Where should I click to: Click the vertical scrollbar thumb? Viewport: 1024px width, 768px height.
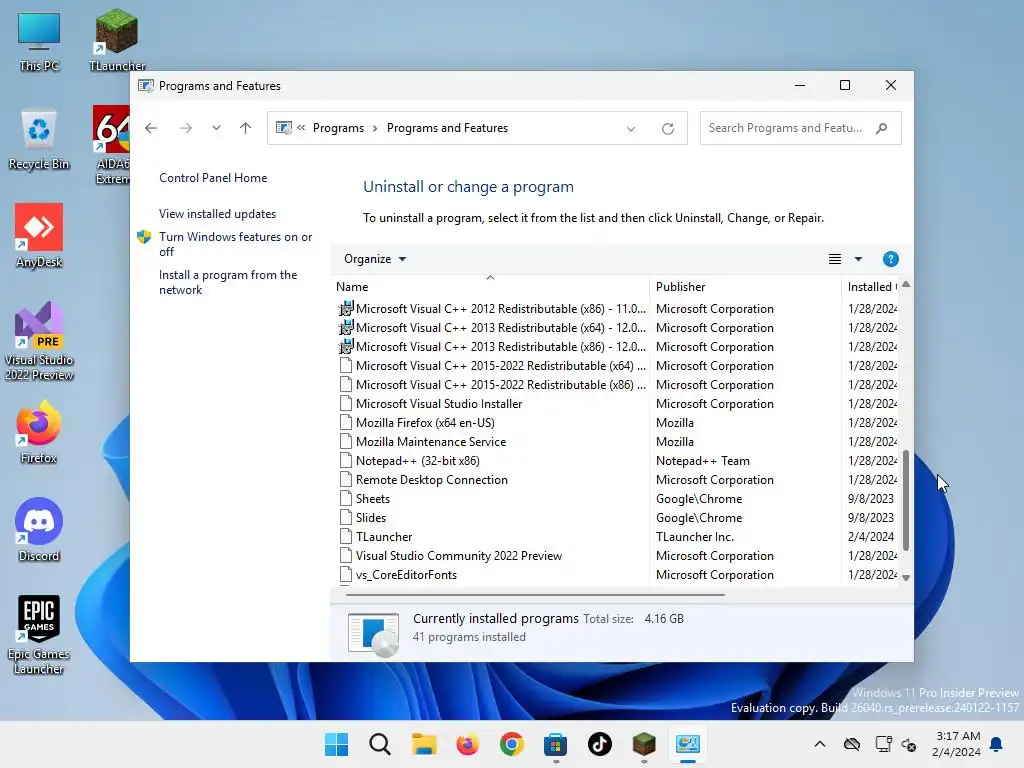tap(906, 500)
